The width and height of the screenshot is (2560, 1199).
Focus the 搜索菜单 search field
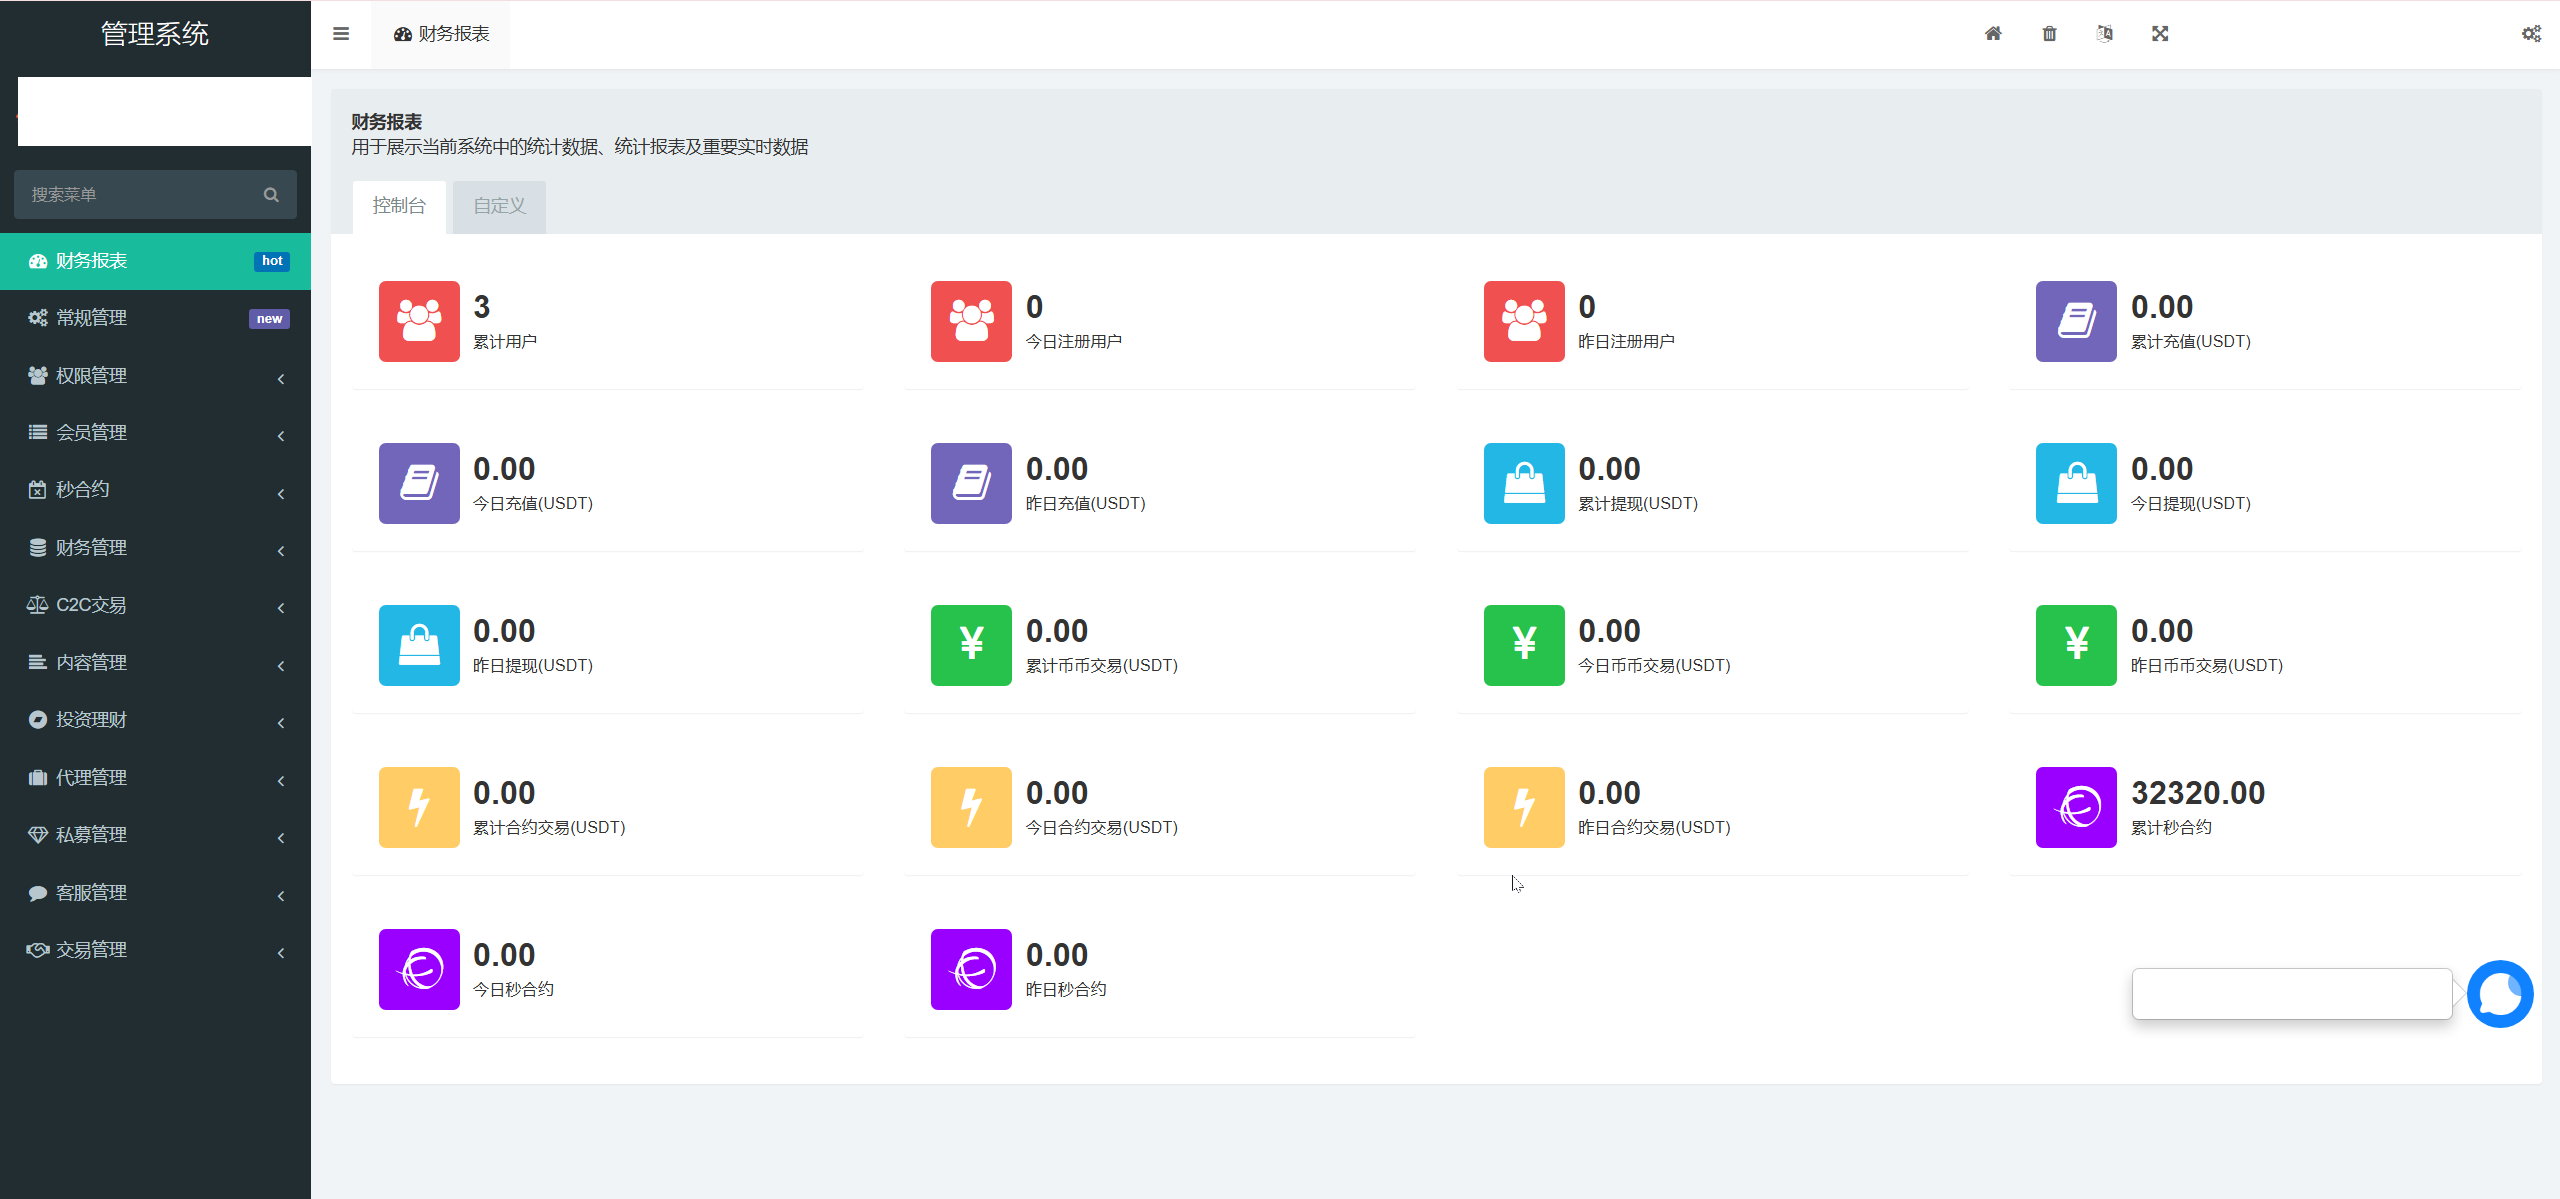[x=155, y=195]
